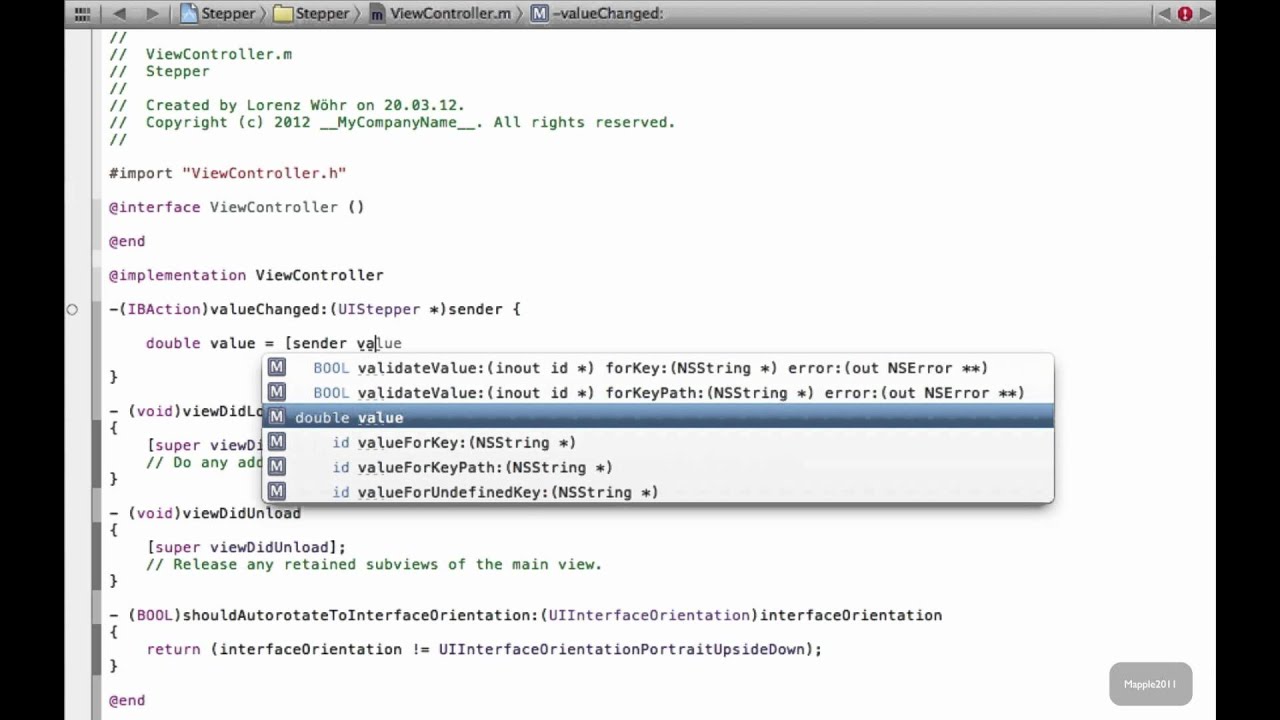
Task: Jump to the next issue arrow
Action: pos(1205,14)
